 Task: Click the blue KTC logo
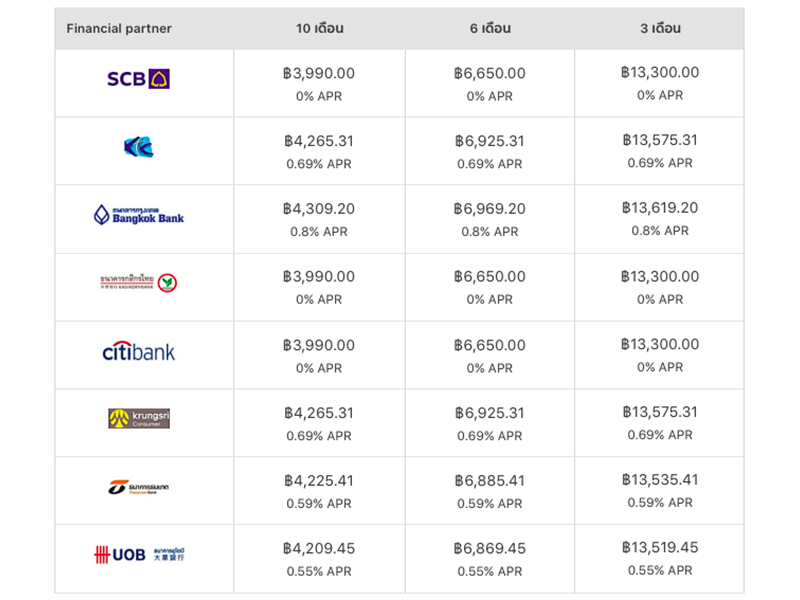[138, 148]
